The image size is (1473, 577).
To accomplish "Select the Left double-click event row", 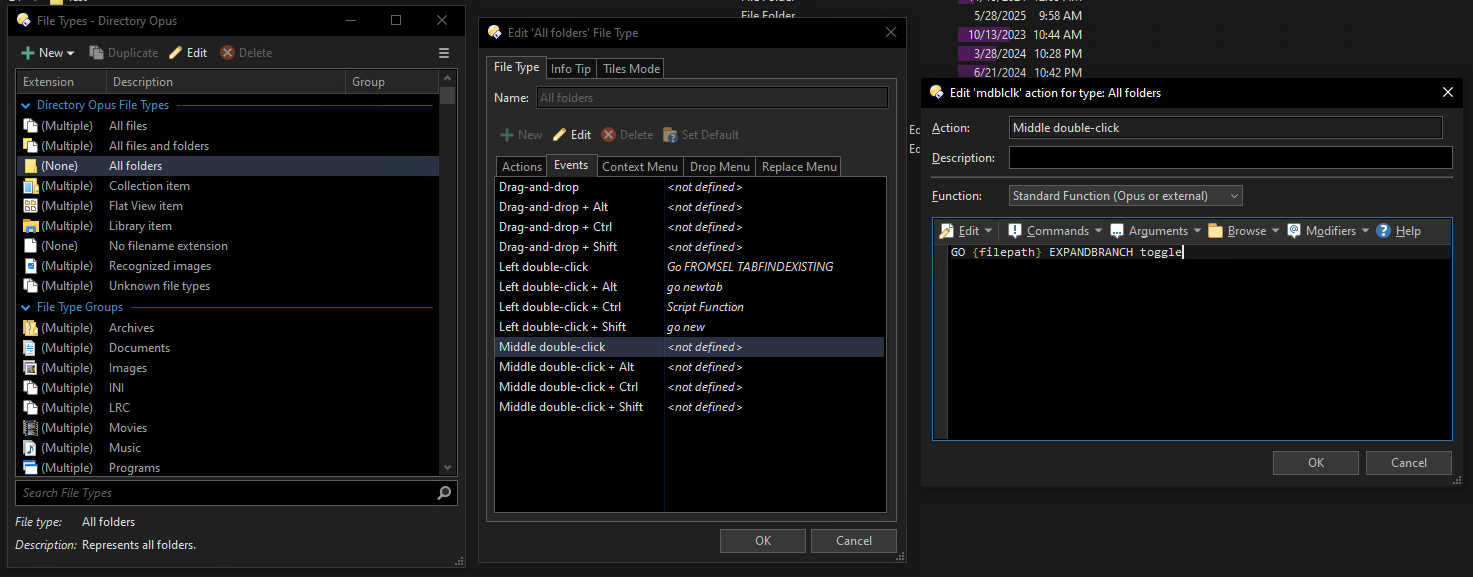I will click(x=690, y=267).
